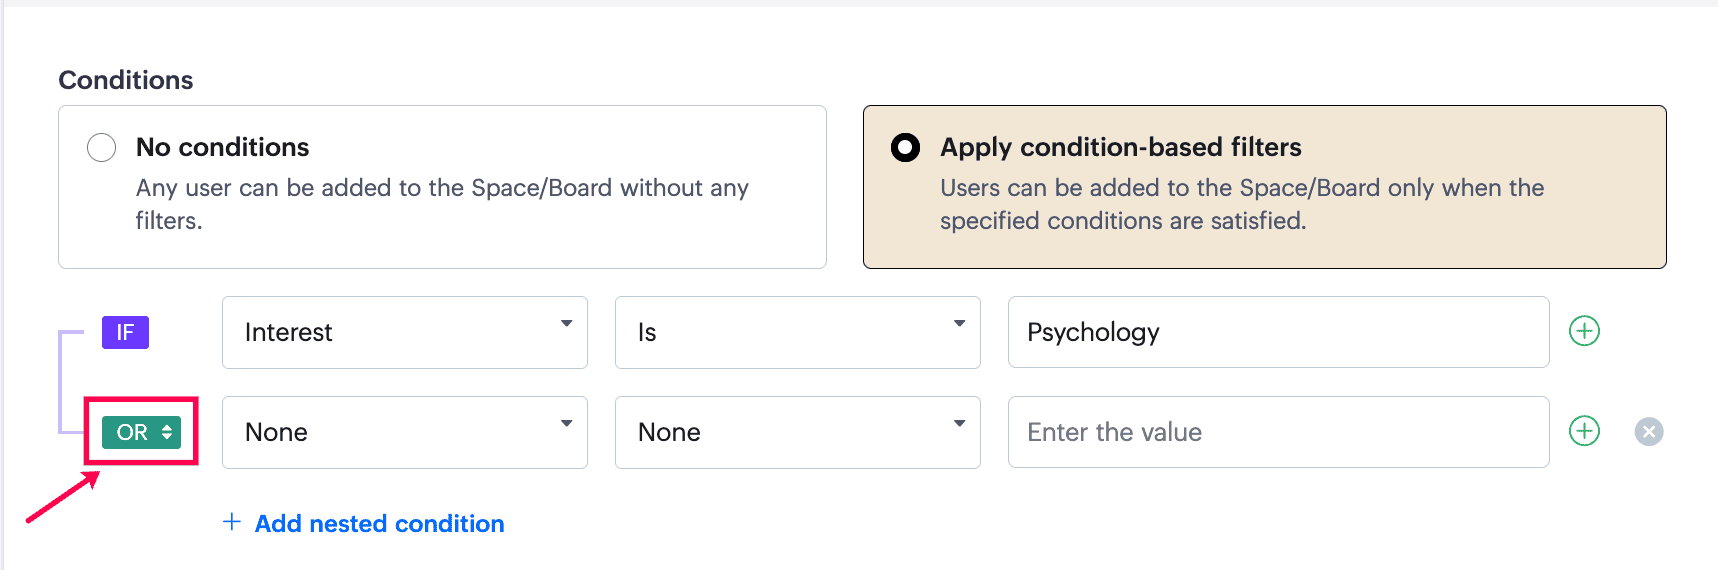Click the purple IF badge
Viewport: 1718px width, 570px height.
[125, 332]
